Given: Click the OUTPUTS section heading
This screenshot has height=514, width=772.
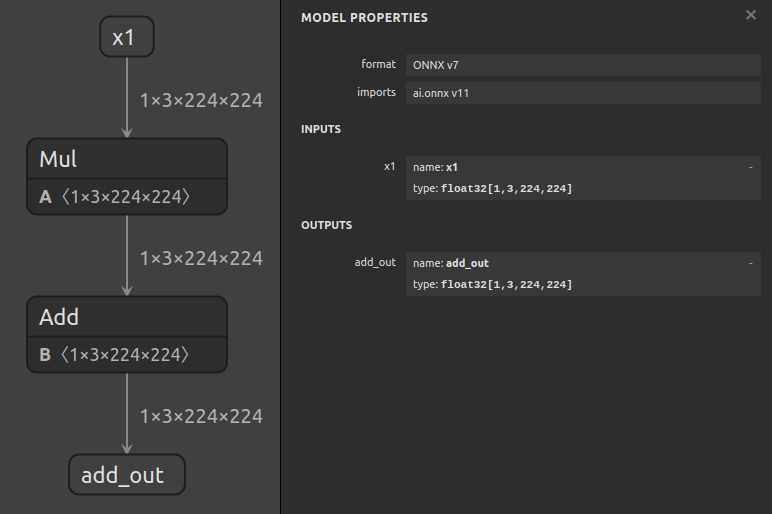Looking at the screenshot, I should pyautogui.click(x=326, y=225).
